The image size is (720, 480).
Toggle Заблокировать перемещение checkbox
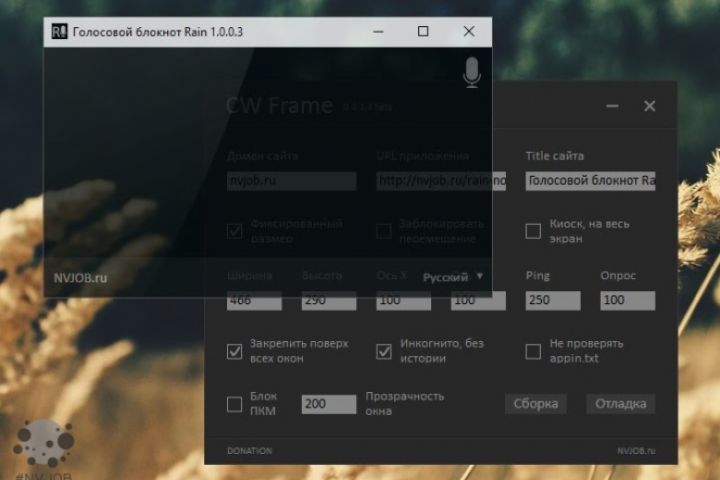pyautogui.click(x=384, y=231)
